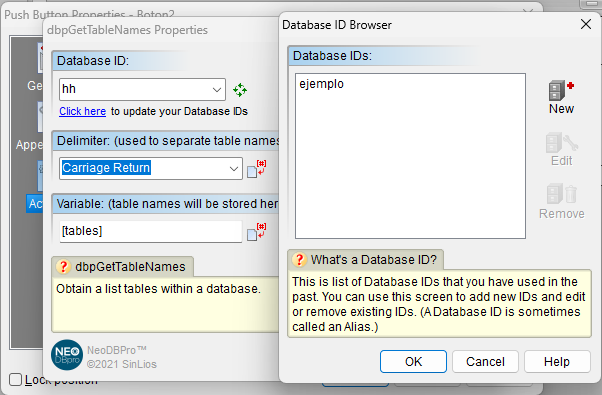
Task: Confirm with the OK button
Action: [413, 362]
